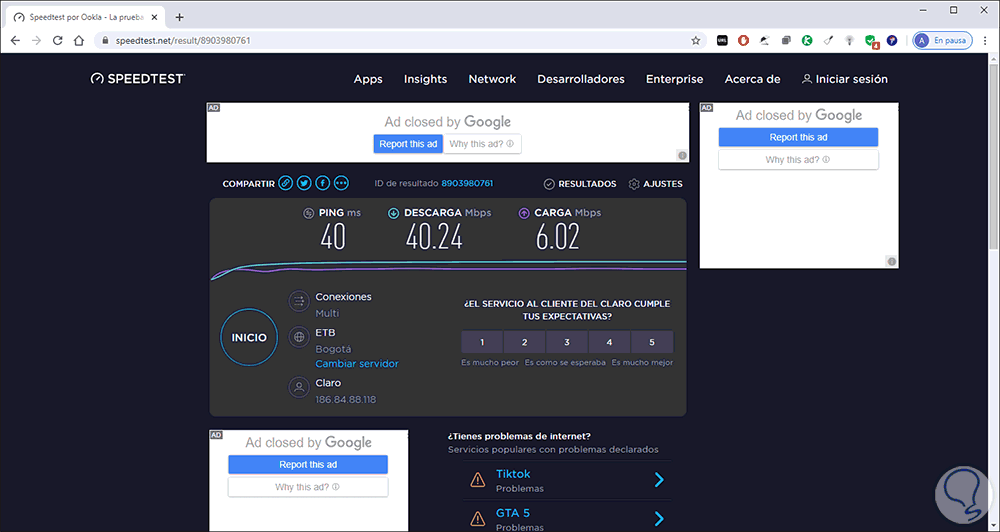Open the Insights menu
Viewport: 1000px width, 532px height.
pos(425,79)
